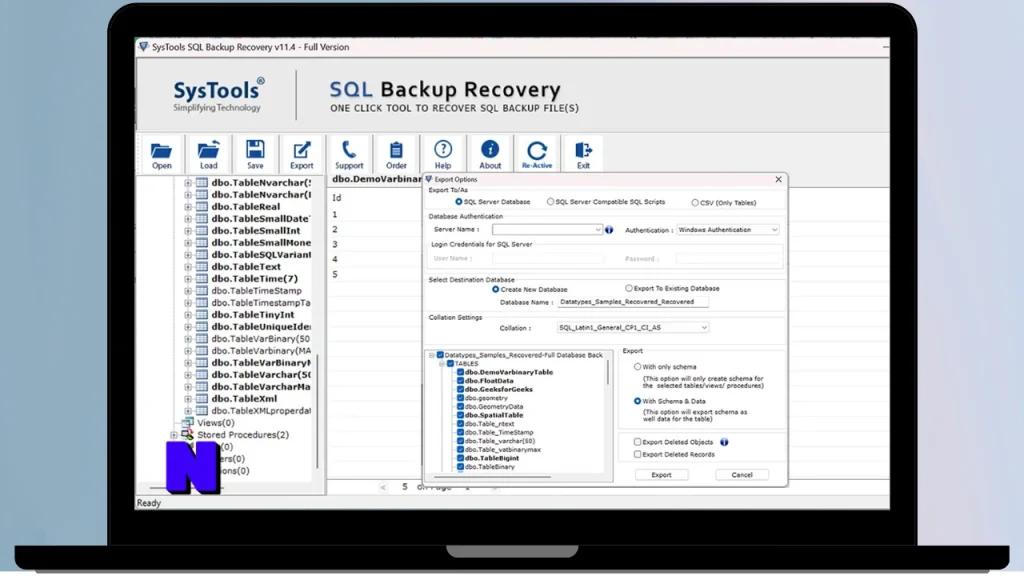Collapse Datatypes_Samples_Recovered root node in export tree

(432, 355)
